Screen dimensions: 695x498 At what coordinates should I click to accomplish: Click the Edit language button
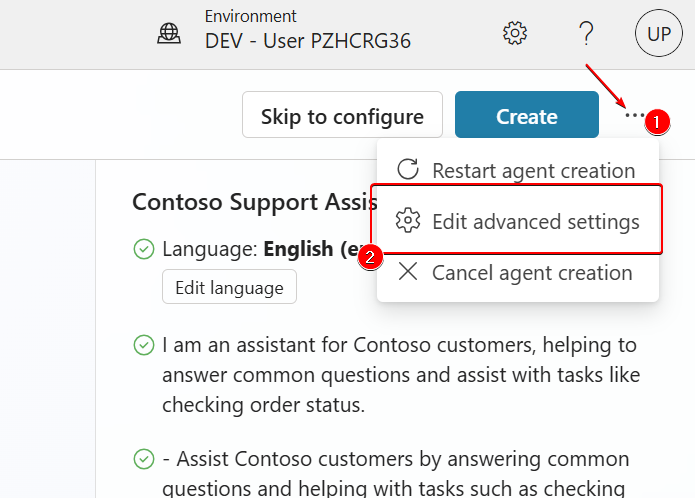click(229, 287)
